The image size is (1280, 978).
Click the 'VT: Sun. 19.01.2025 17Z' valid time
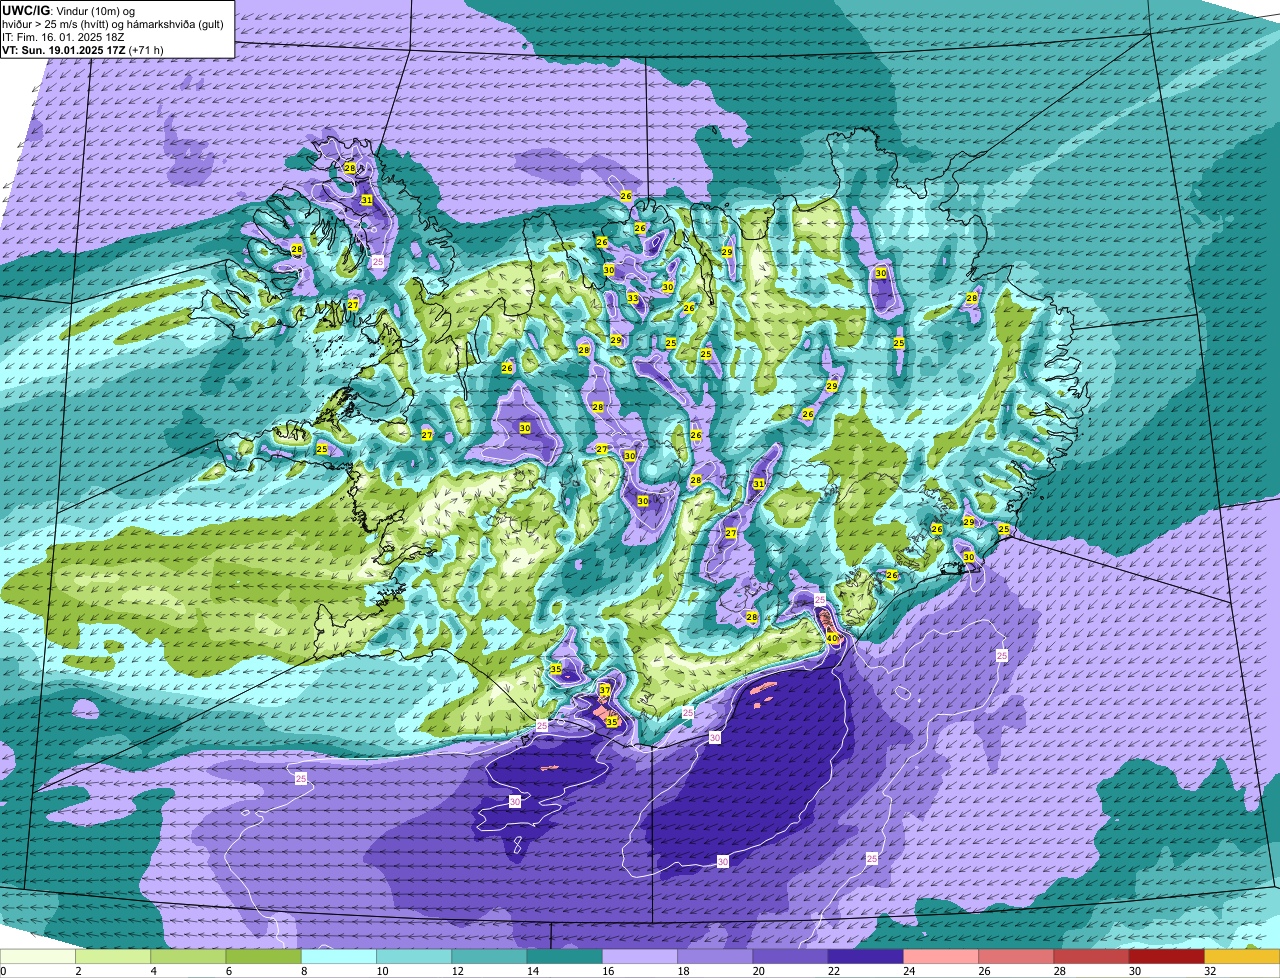[x=63, y=49]
